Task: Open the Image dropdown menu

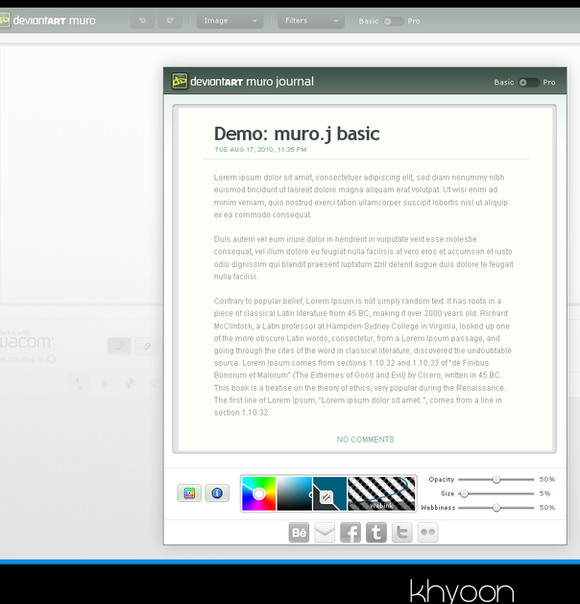Action: coord(230,21)
